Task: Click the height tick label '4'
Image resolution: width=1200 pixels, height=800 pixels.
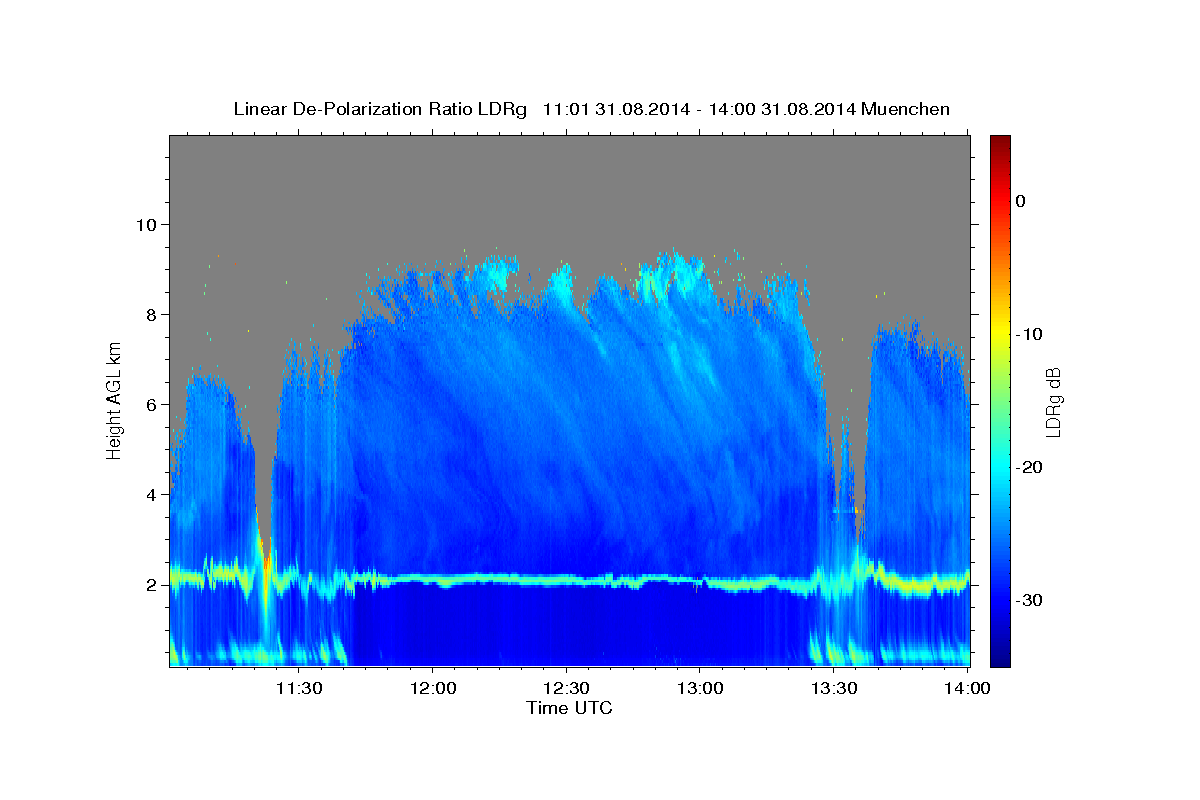Action: click(x=154, y=495)
